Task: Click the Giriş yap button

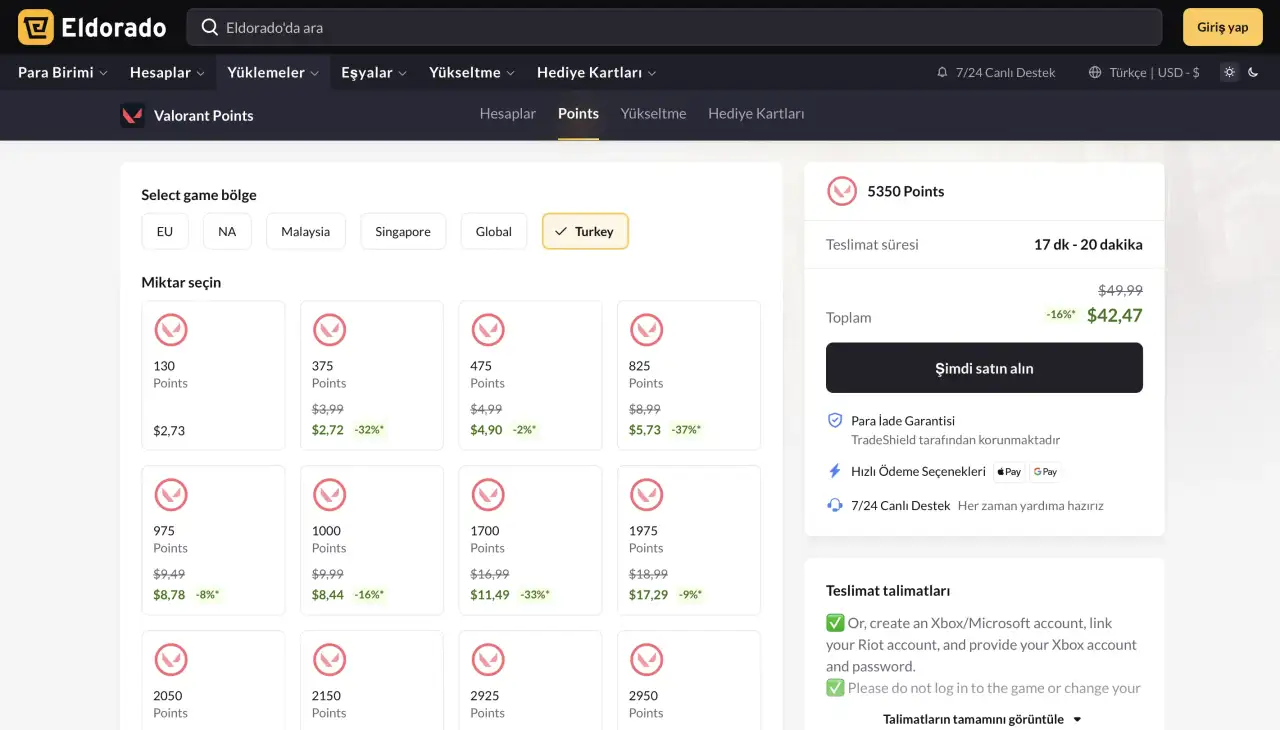Action: click(1222, 27)
